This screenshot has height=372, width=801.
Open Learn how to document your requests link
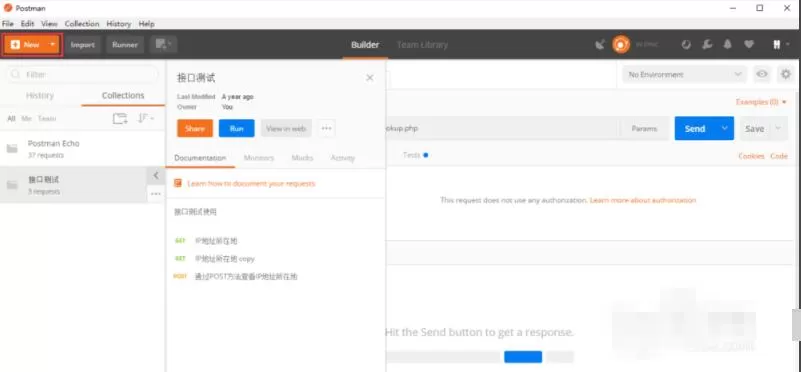coord(251,183)
